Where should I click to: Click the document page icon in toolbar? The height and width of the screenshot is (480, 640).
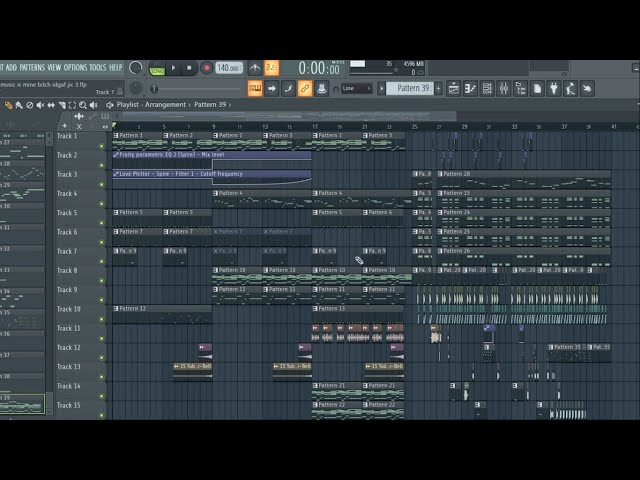tap(537, 89)
